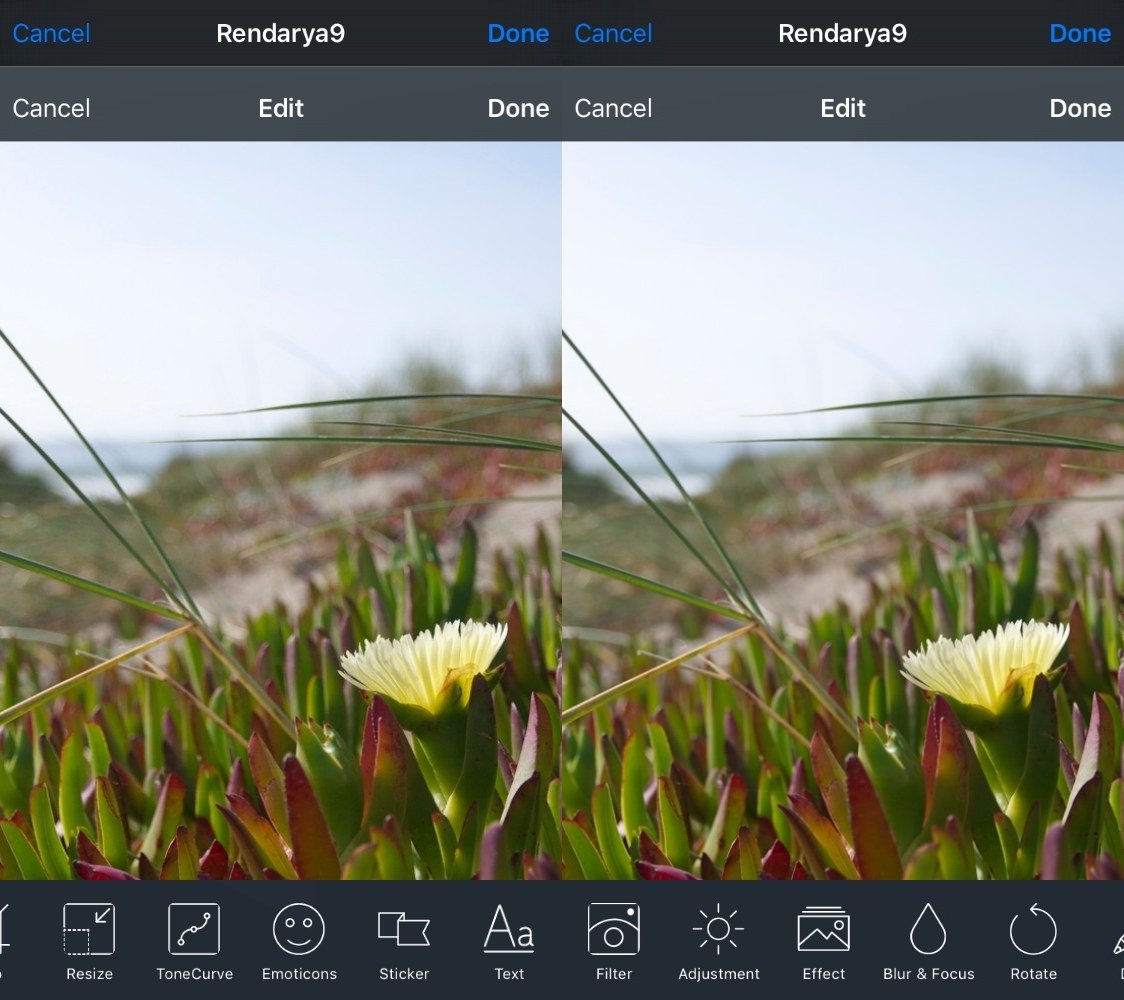Click the Rendarya9 title in right screen
This screenshot has width=1124, height=1000.
843,33
